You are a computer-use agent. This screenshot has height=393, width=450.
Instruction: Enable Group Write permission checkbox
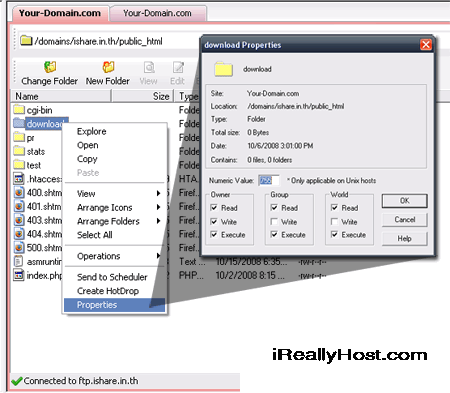(x=274, y=221)
